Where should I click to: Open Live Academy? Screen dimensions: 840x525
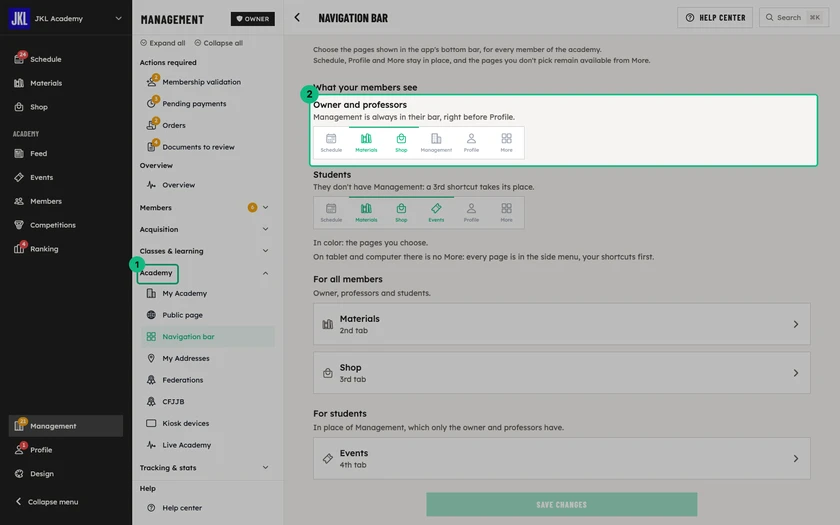[x=208, y=445]
